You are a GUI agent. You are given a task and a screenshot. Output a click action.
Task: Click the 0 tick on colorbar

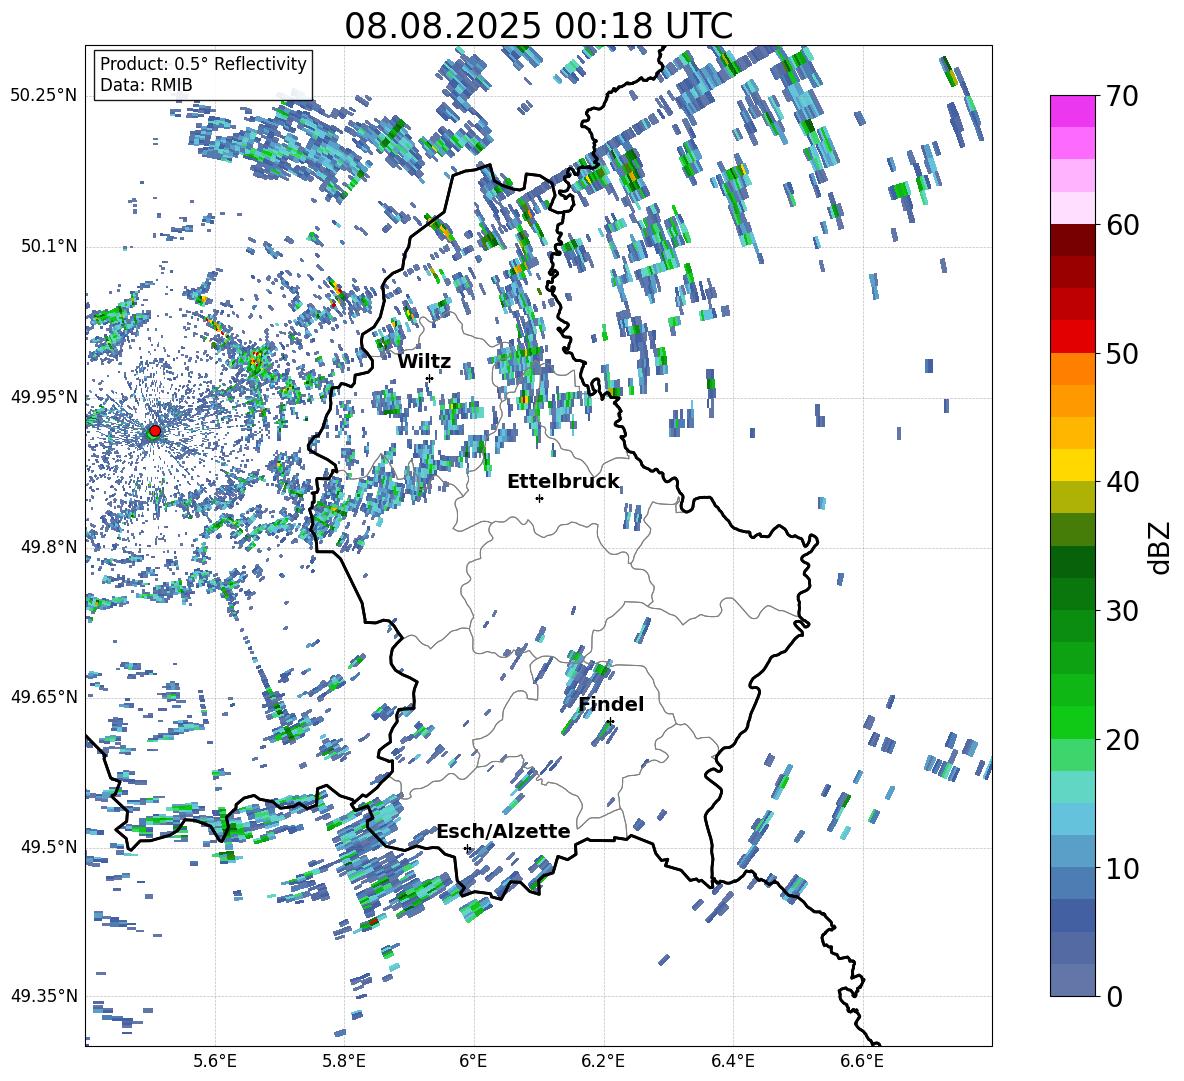point(1113,996)
